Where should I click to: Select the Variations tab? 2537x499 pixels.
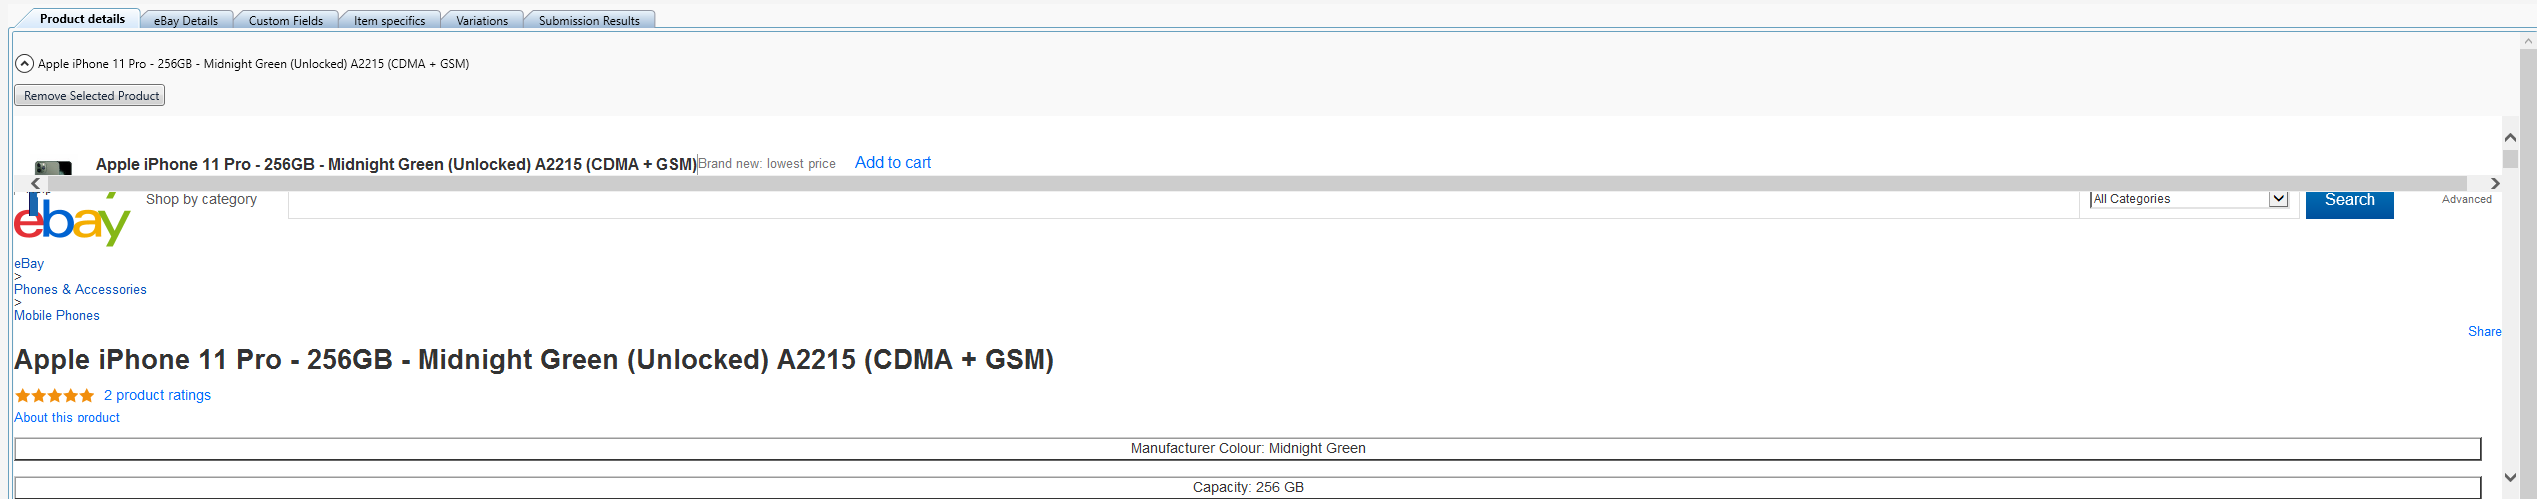[482, 20]
